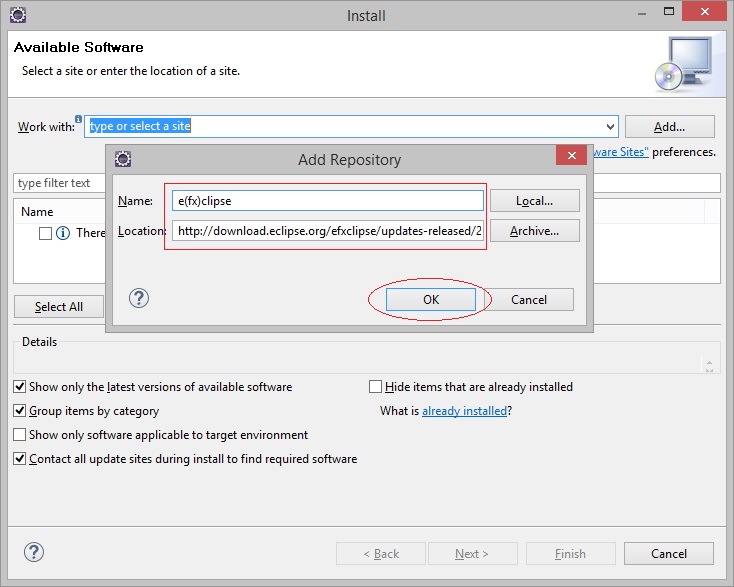Enable Show only software applicable to target
This screenshot has width=734, height=587.
[x=20, y=435]
